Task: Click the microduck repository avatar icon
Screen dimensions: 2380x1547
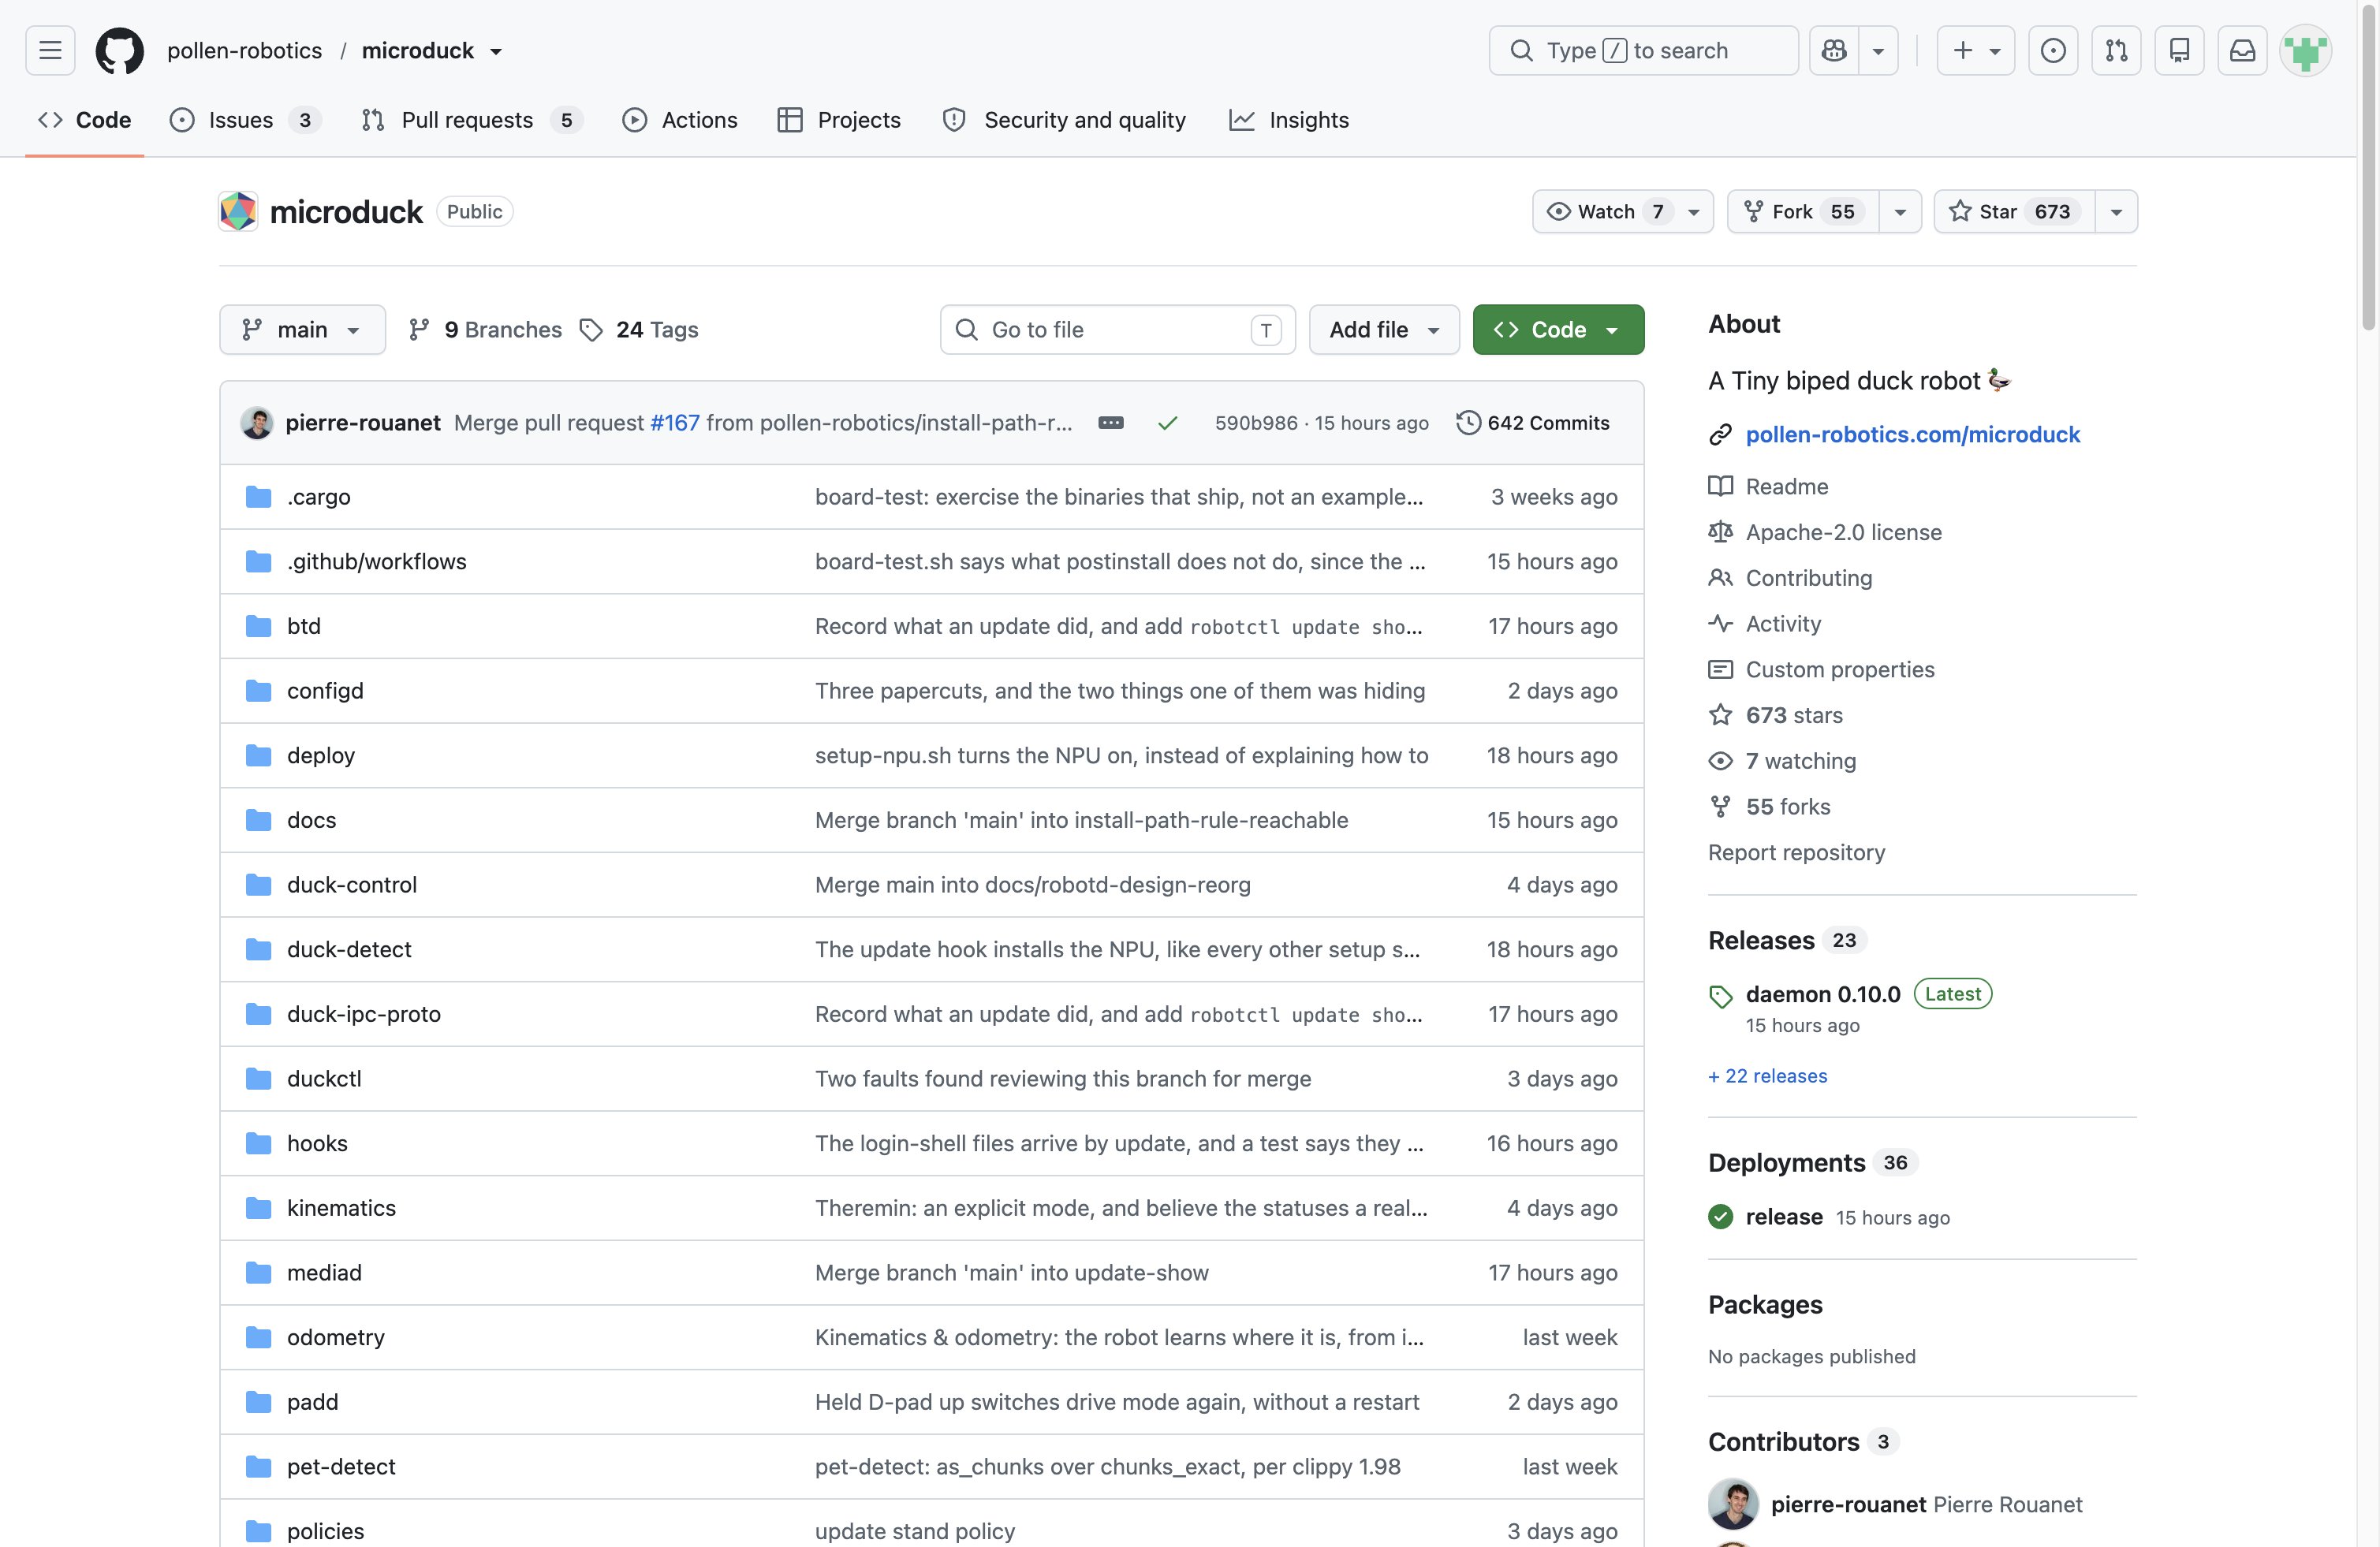Action: (x=238, y=211)
